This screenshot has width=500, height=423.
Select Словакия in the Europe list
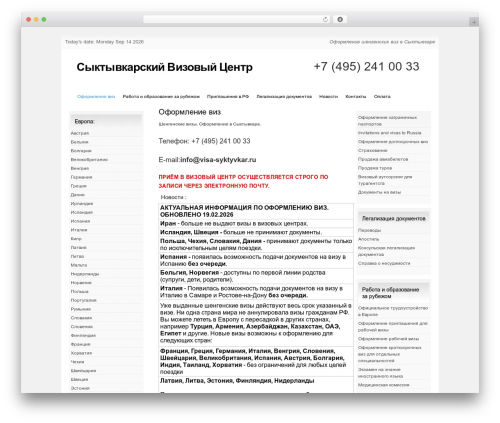tap(81, 318)
